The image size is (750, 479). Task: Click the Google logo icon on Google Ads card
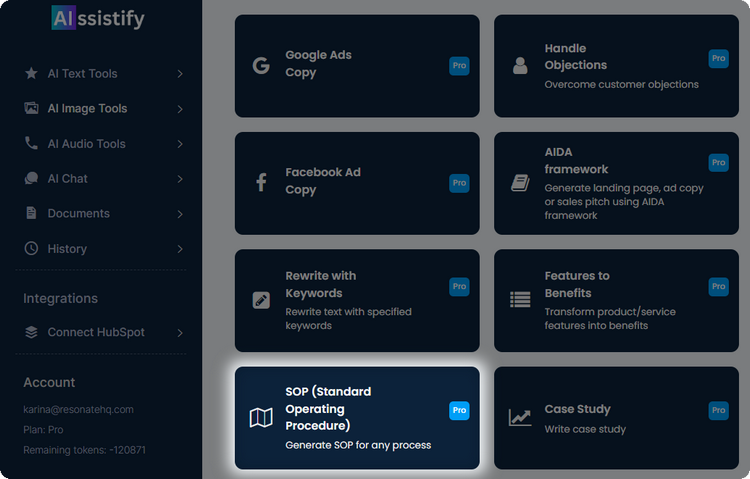261,66
